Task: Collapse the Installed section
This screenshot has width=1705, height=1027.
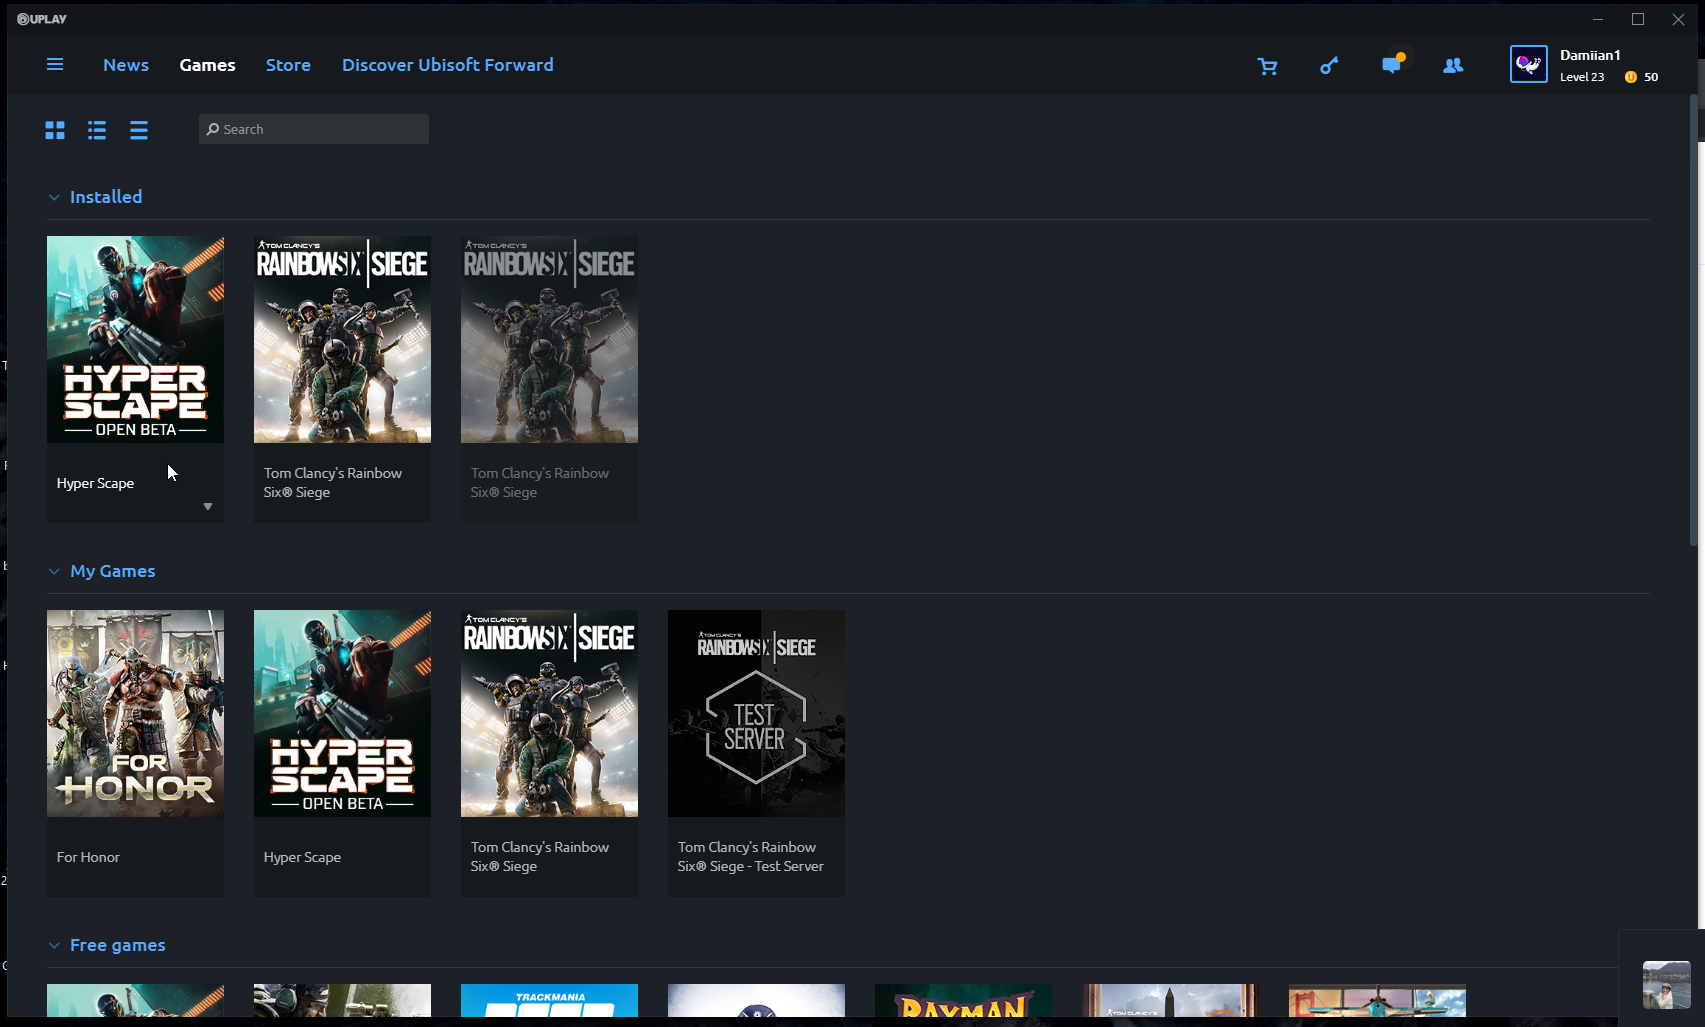Action: [x=54, y=198]
